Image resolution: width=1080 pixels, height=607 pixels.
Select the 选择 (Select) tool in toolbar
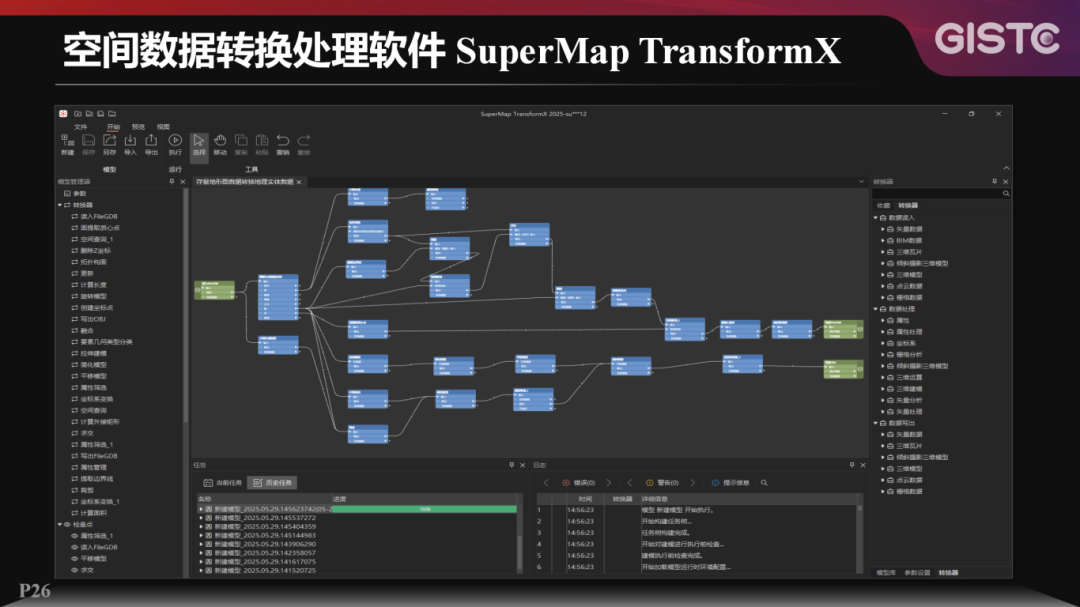(198, 142)
